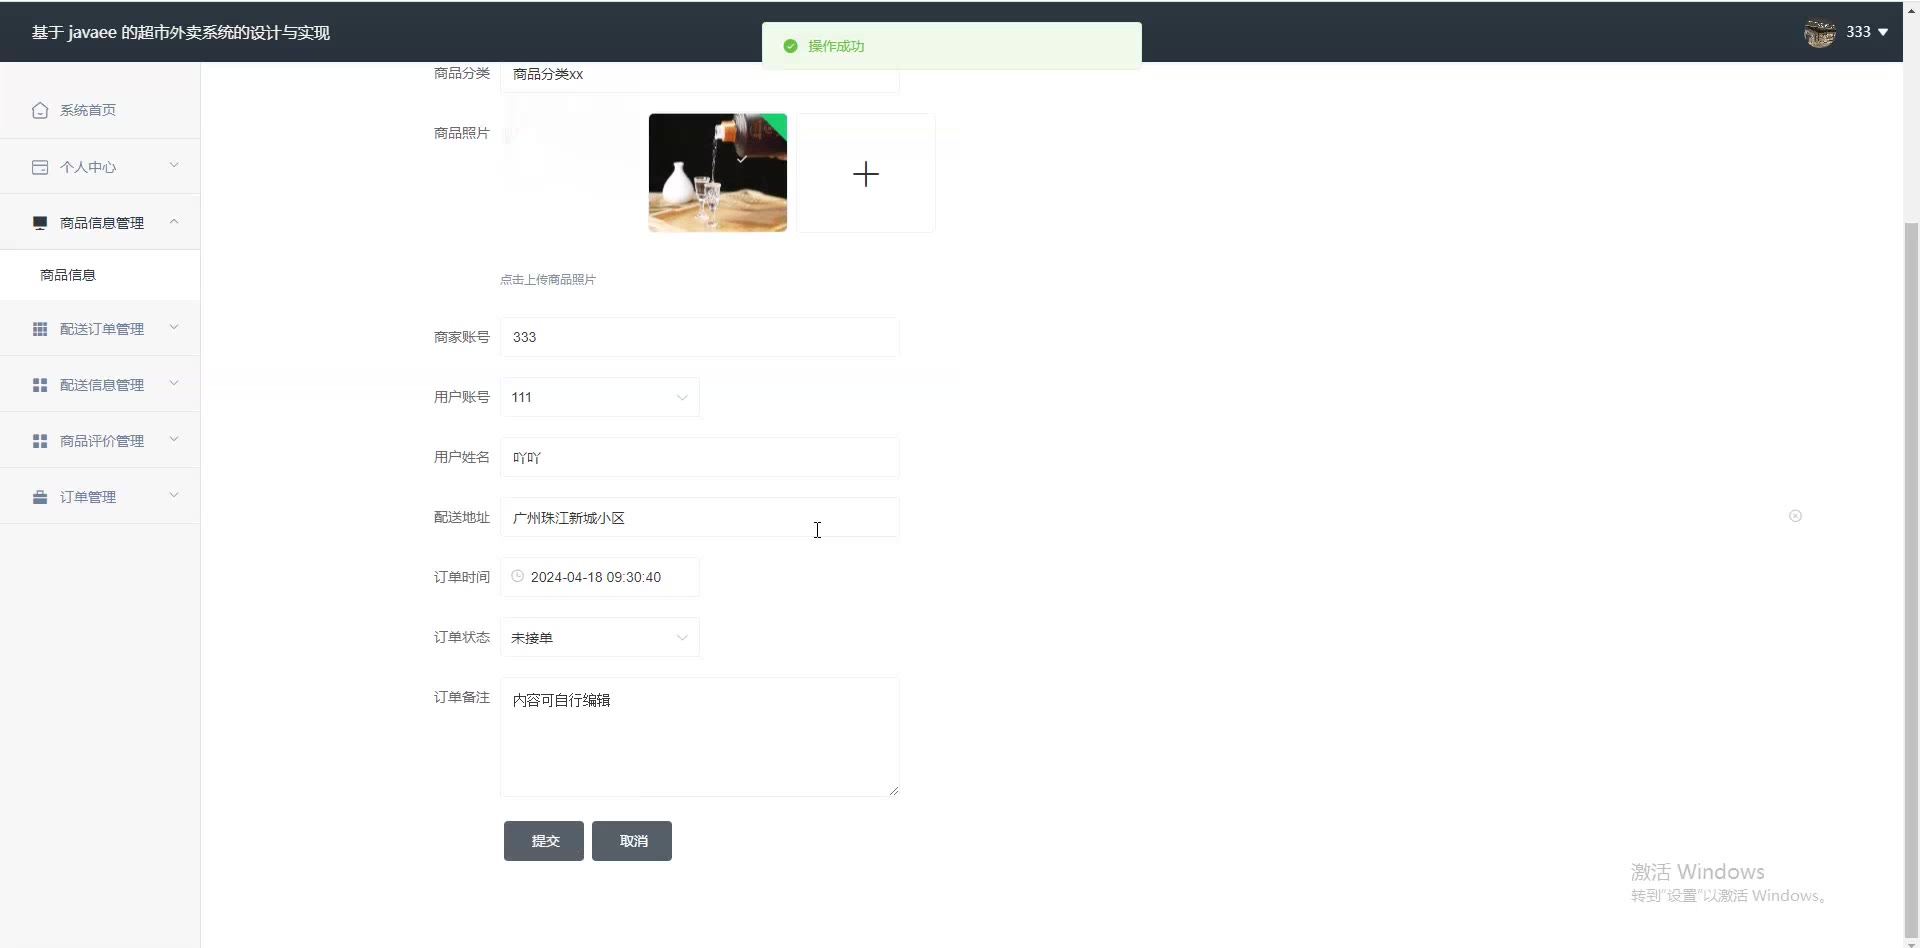Collapse 商品信息管理 menu chevron

174,222
